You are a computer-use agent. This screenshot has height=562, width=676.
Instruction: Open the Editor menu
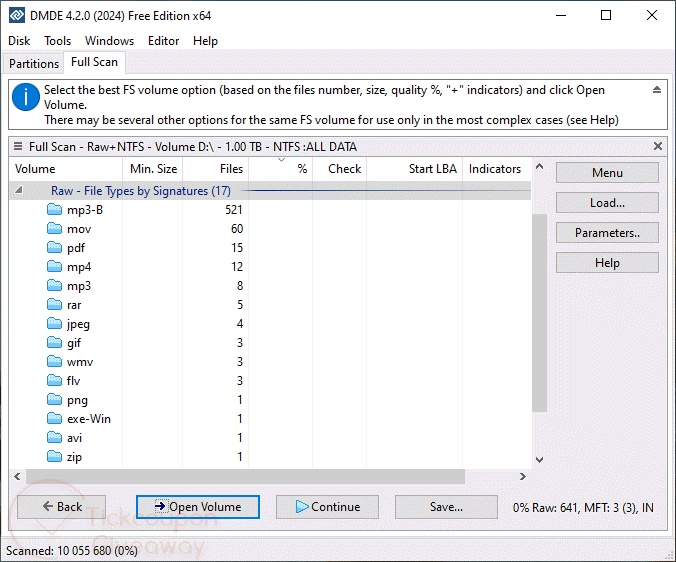(163, 41)
